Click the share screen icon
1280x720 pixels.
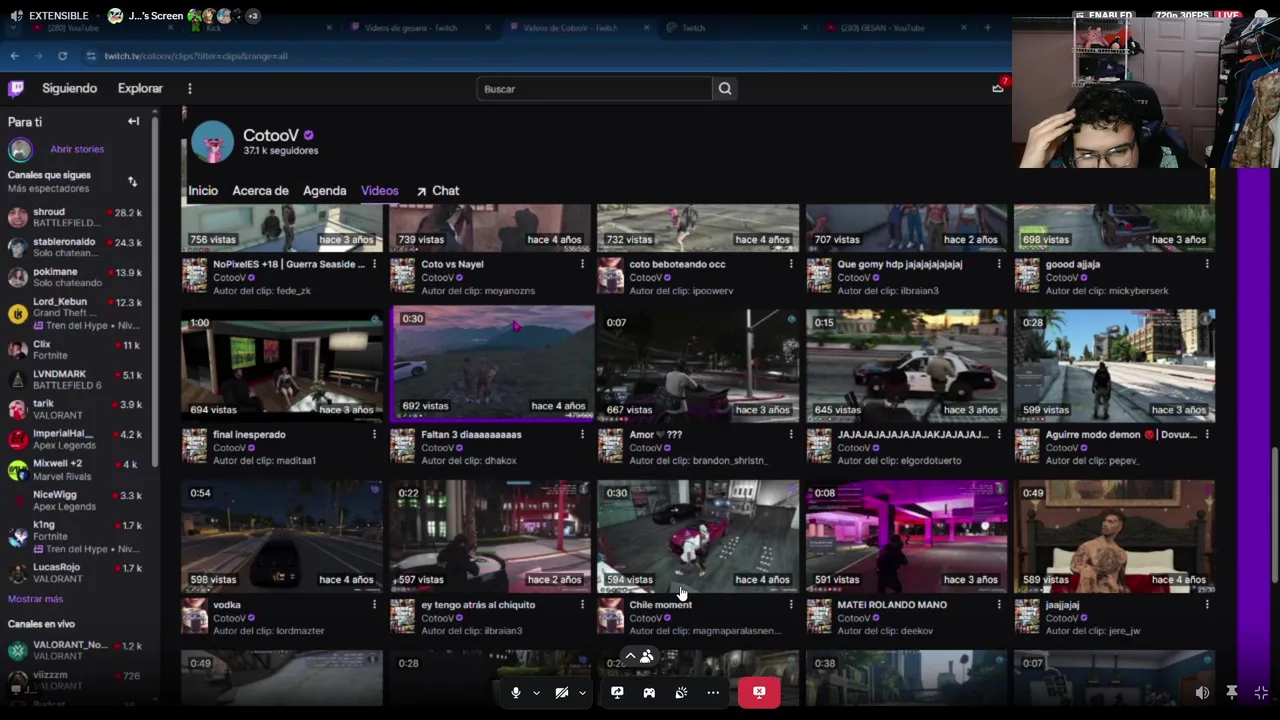point(617,692)
